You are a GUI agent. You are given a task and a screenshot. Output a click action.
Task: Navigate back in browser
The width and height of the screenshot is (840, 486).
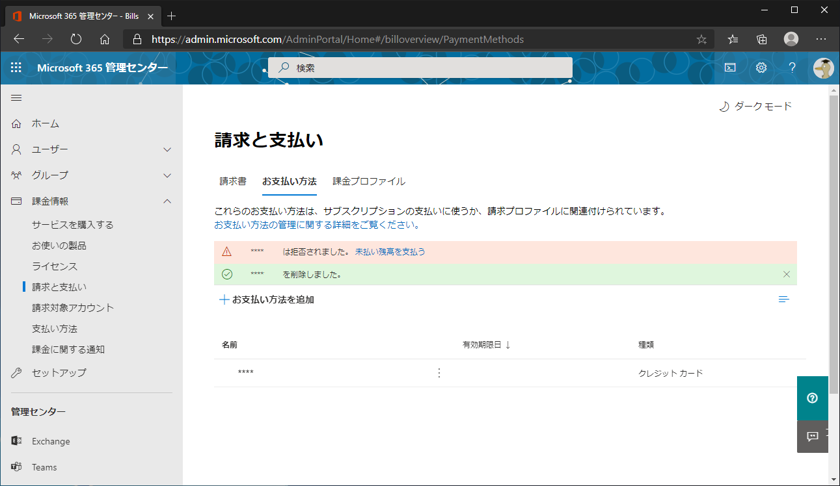[x=19, y=39]
